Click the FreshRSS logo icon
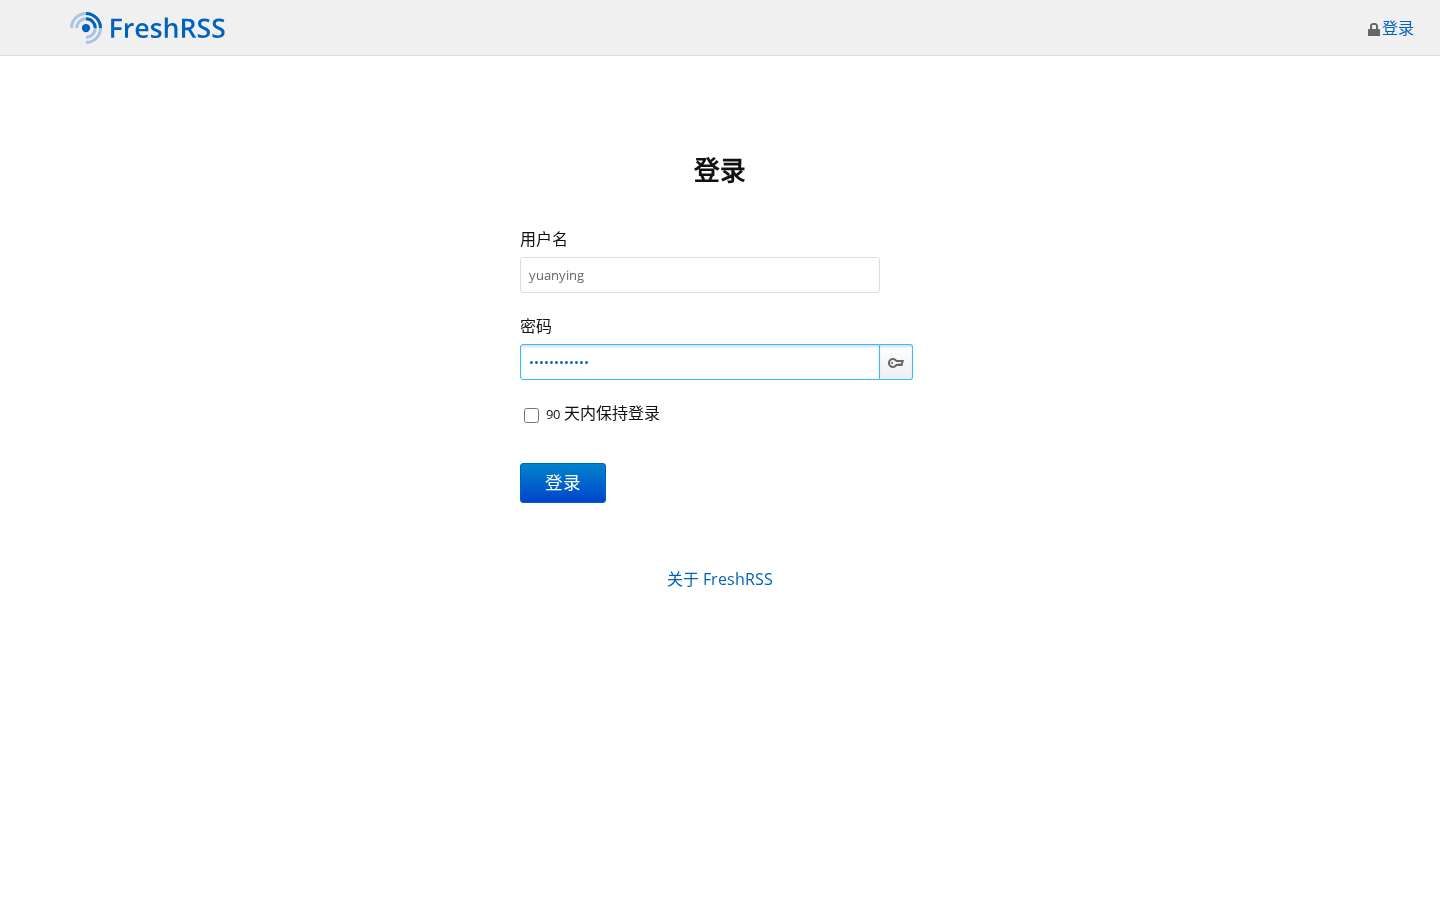 (x=86, y=28)
